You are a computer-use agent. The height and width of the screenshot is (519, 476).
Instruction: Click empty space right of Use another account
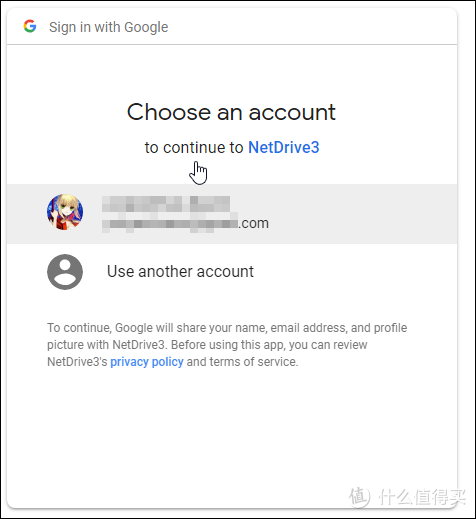click(x=353, y=272)
